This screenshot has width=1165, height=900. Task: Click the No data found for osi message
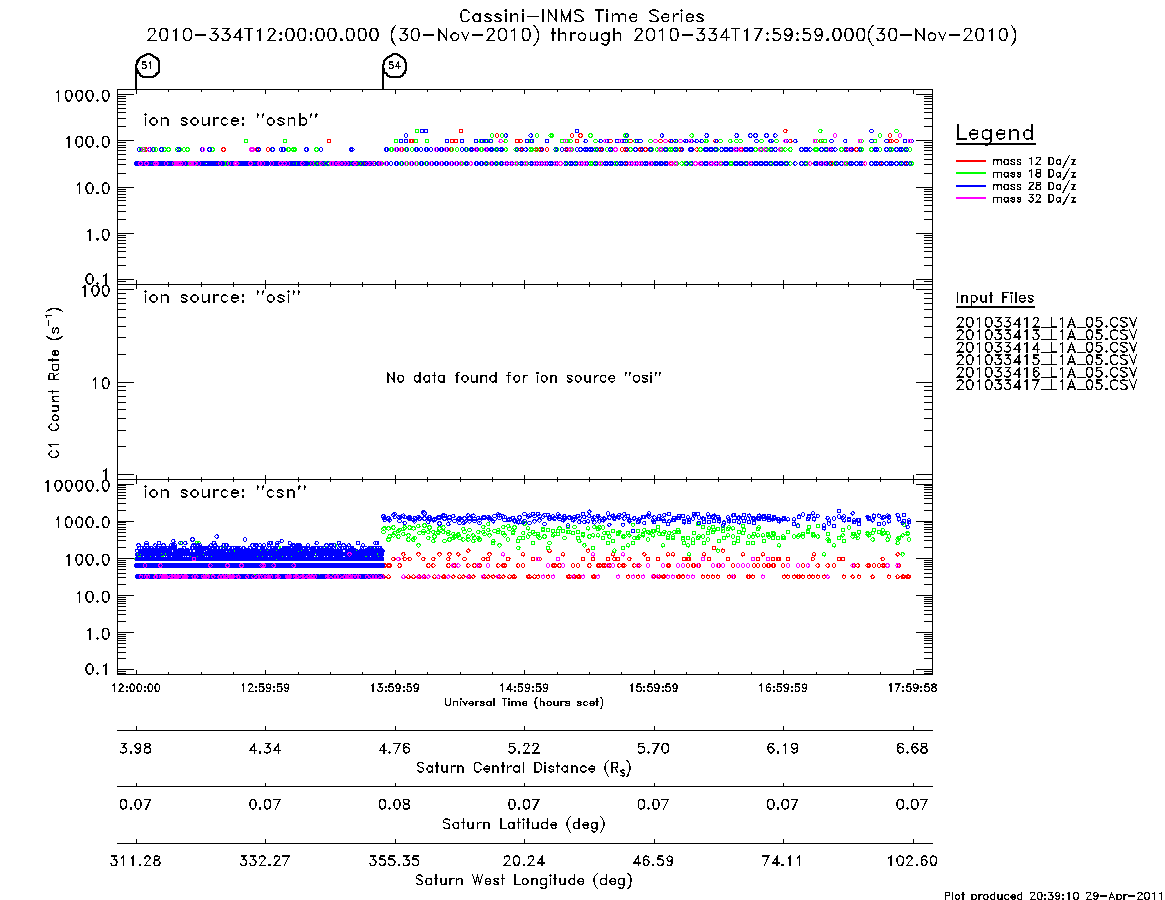coord(524,378)
